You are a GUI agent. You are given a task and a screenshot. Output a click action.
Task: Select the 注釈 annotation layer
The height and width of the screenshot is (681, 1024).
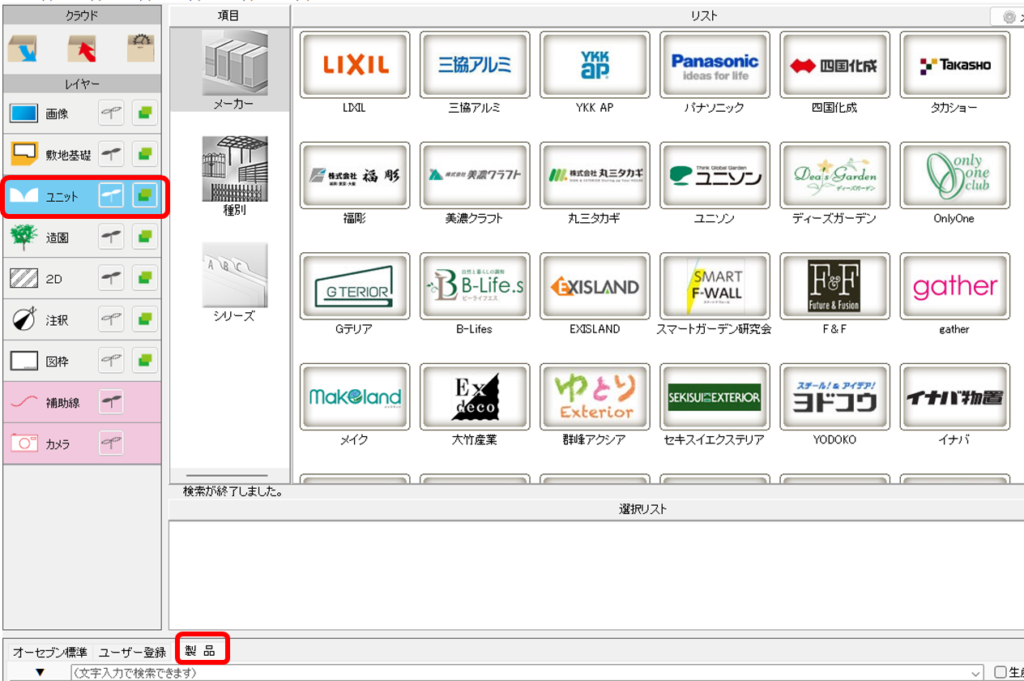(x=50, y=320)
